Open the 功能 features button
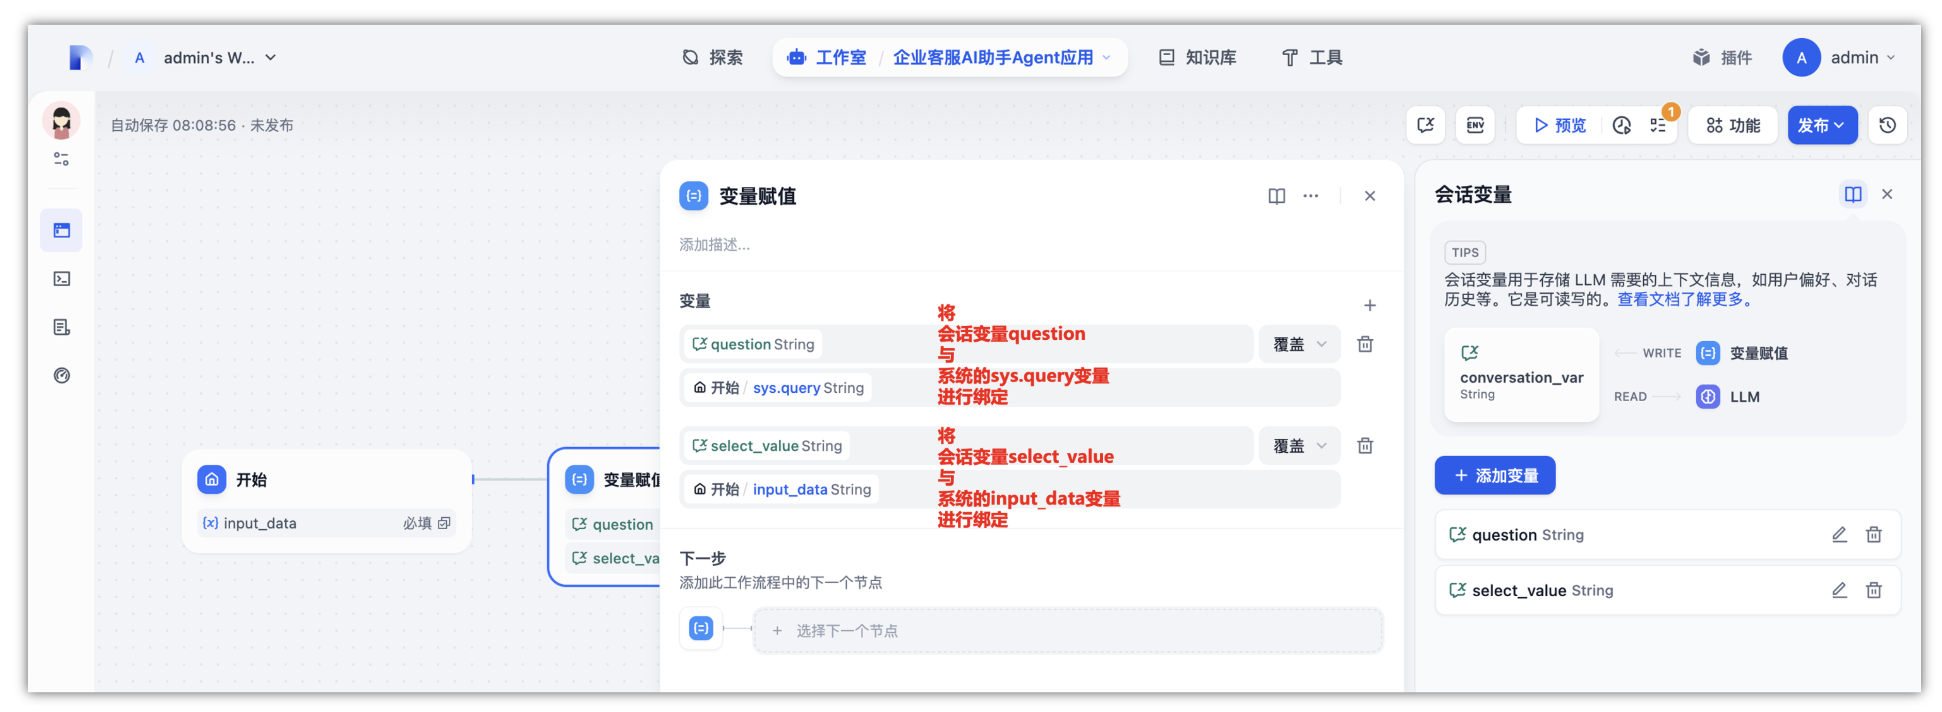1942x712 pixels. (x=1733, y=125)
